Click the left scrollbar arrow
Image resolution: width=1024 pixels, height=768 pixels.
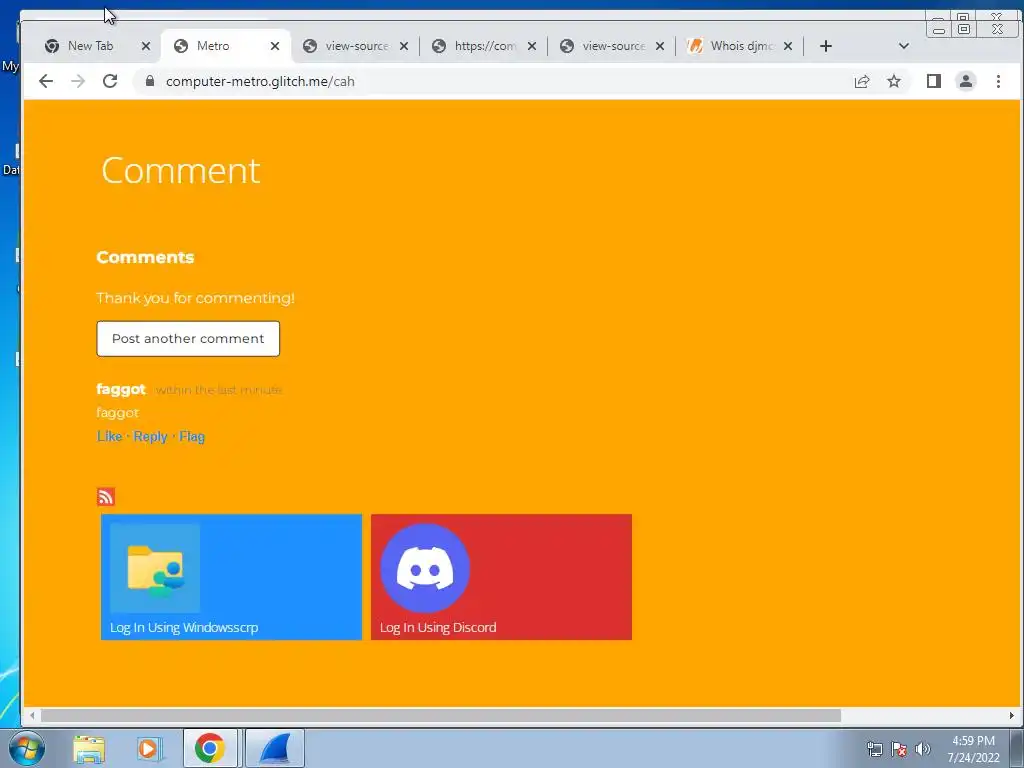[31, 716]
